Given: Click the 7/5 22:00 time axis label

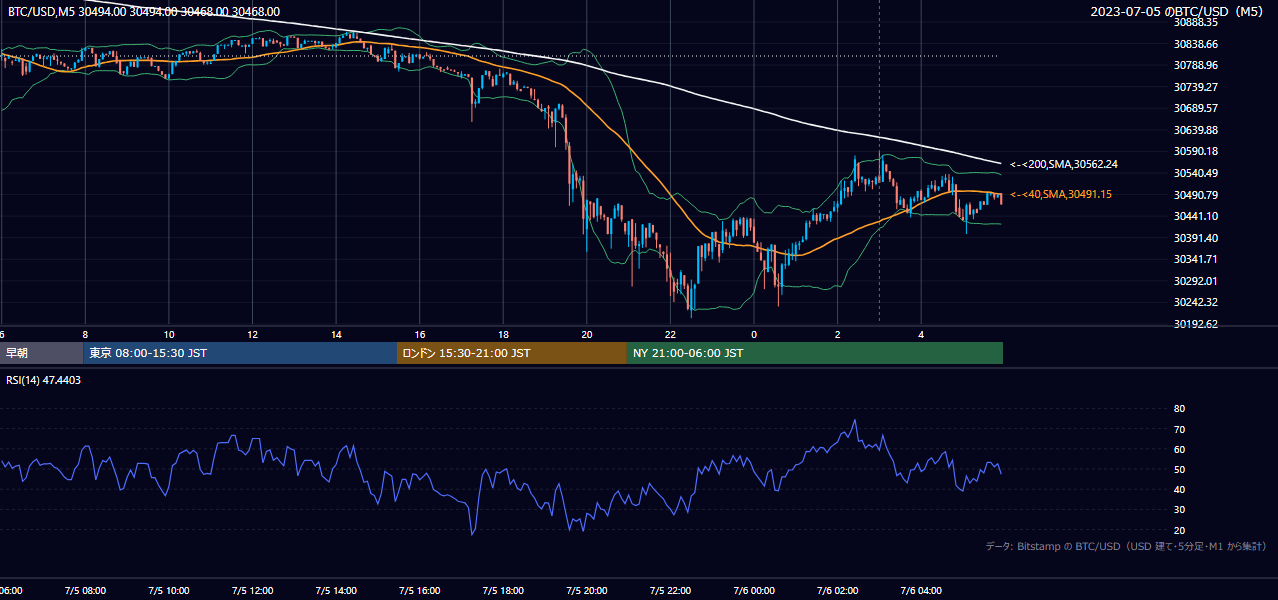Looking at the screenshot, I should (x=671, y=591).
